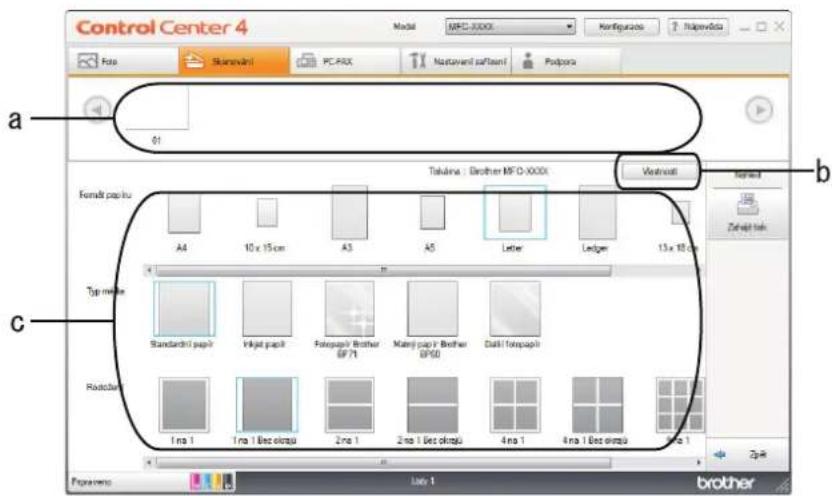Image resolution: width=832 pixels, height=496 pixels.
Task: Pick 2 na 1 Bez okrajů layout
Action: [x=432, y=405]
